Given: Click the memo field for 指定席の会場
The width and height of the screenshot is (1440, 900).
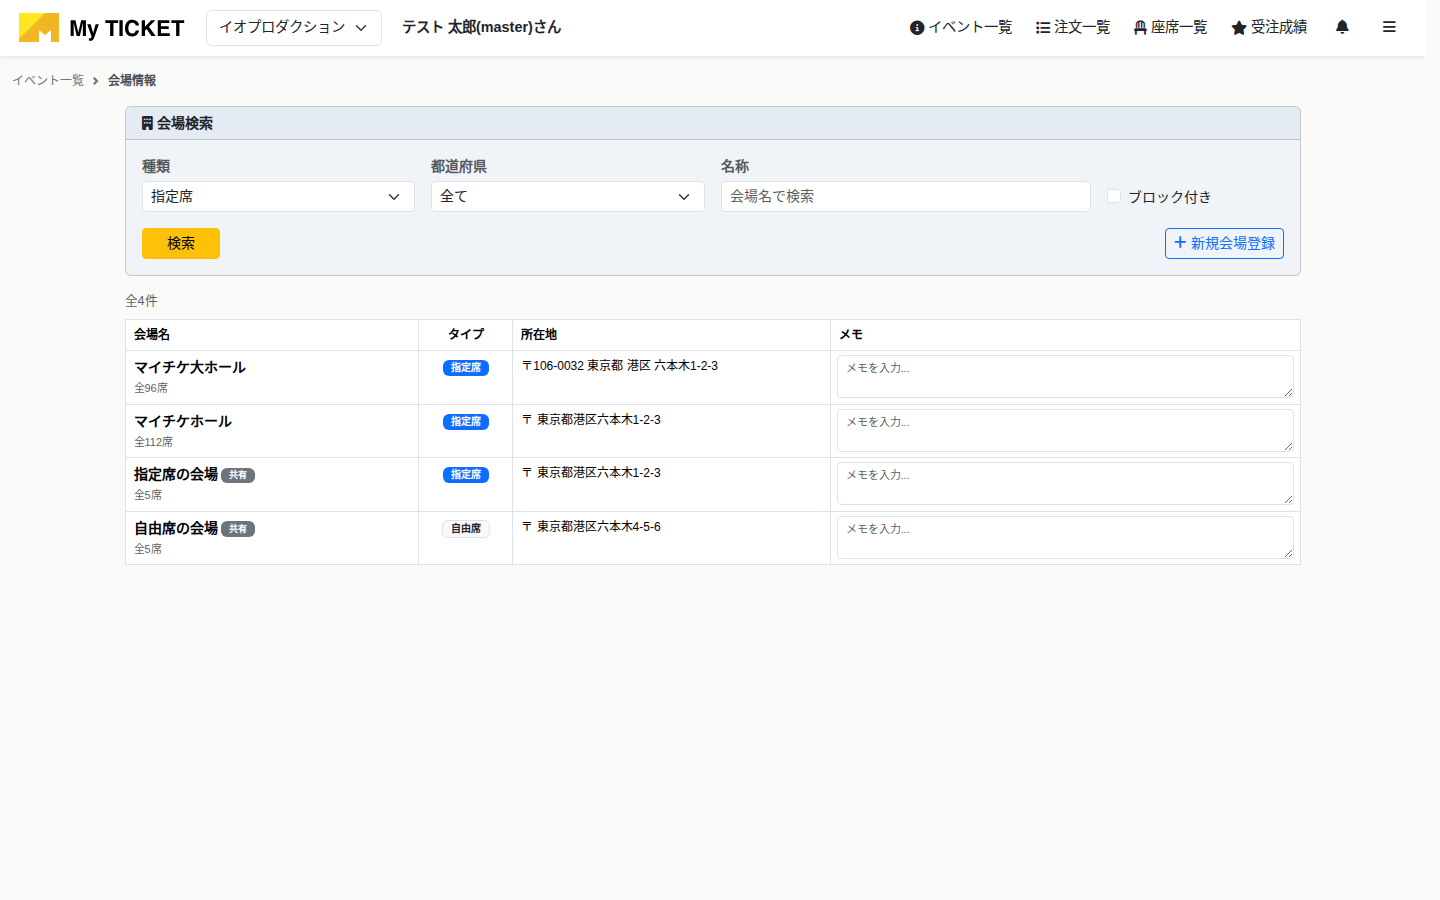Looking at the screenshot, I should tap(1065, 483).
